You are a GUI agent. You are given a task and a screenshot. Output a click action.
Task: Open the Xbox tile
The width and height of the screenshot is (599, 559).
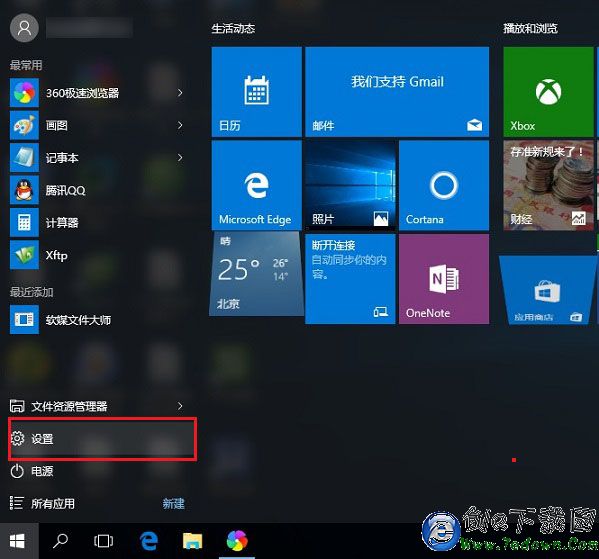click(x=548, y=92)
